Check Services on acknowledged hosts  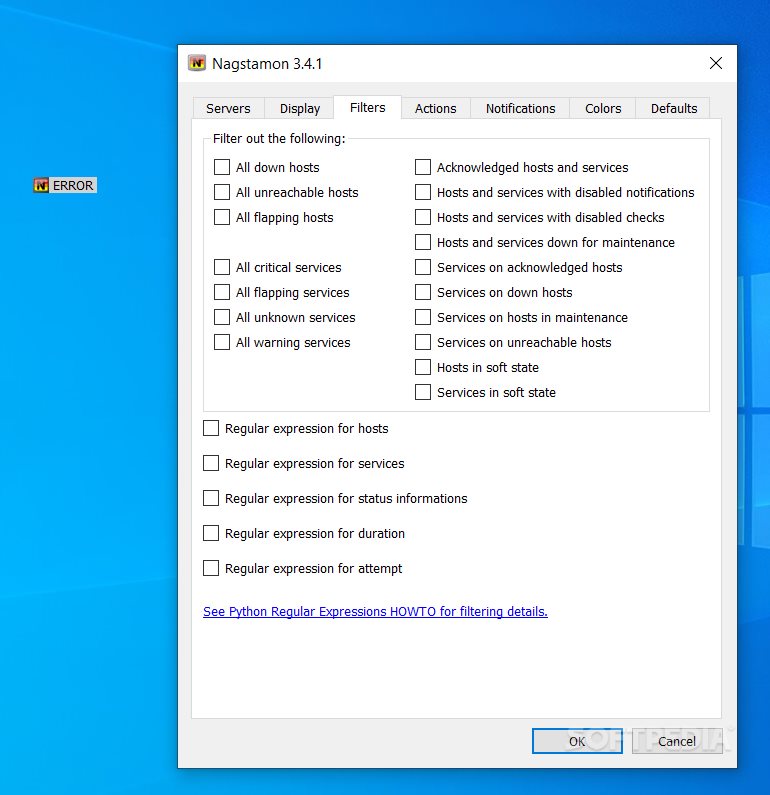pos(423,267)
